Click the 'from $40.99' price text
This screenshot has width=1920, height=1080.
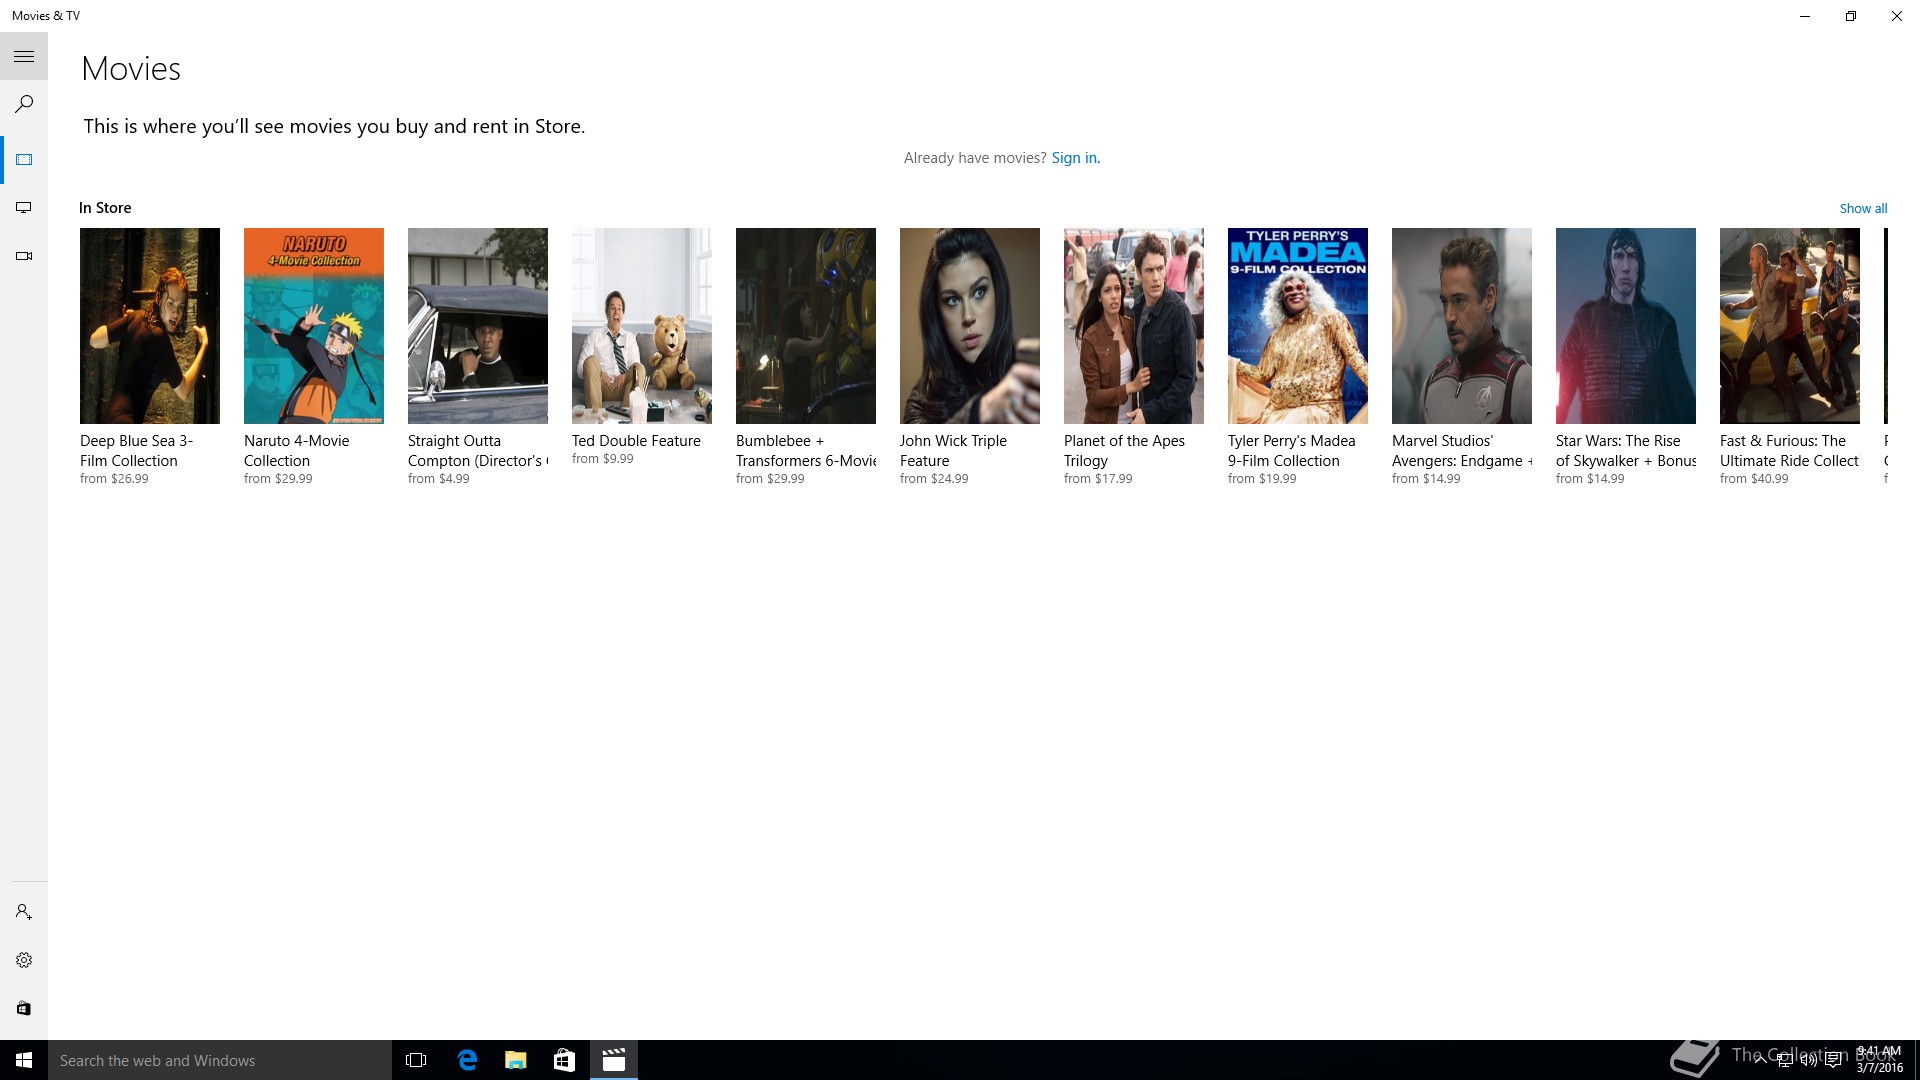pos(1754,479)
